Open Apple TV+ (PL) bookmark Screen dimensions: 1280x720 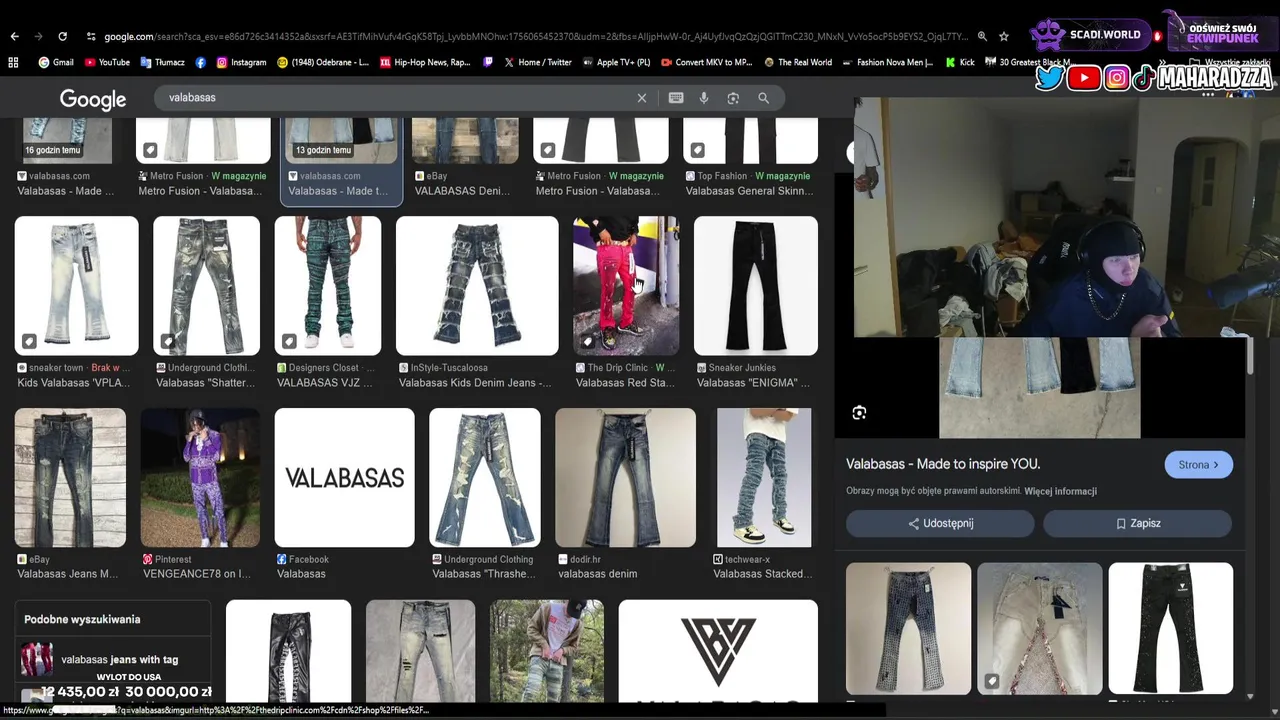coord(616,62)
